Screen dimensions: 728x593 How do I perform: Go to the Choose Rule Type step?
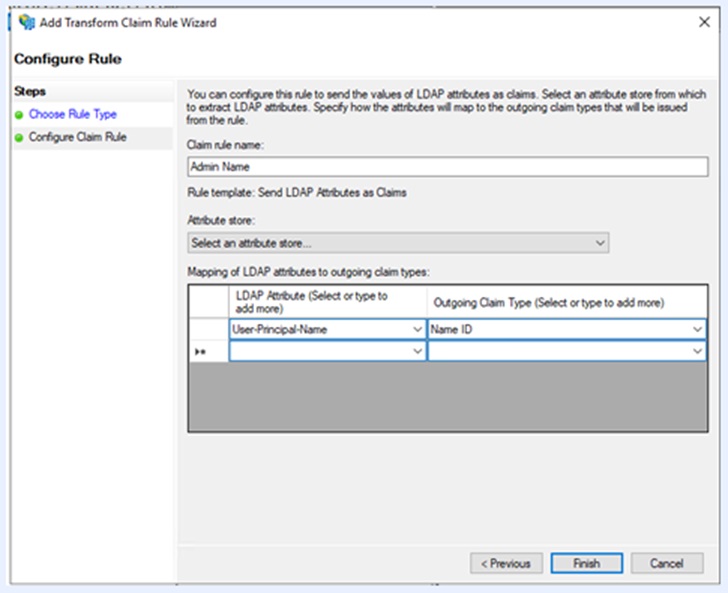click(72, 115)
